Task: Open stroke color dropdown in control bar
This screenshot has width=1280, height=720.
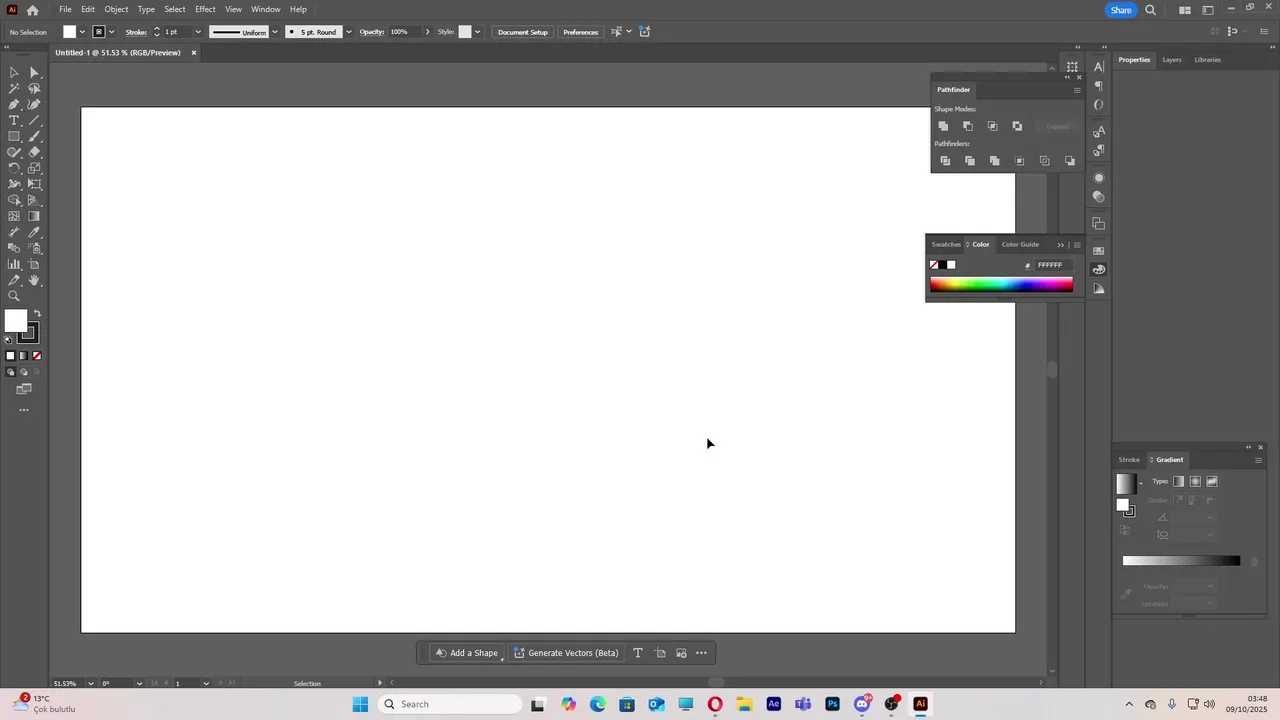Action: coord(111,32)
